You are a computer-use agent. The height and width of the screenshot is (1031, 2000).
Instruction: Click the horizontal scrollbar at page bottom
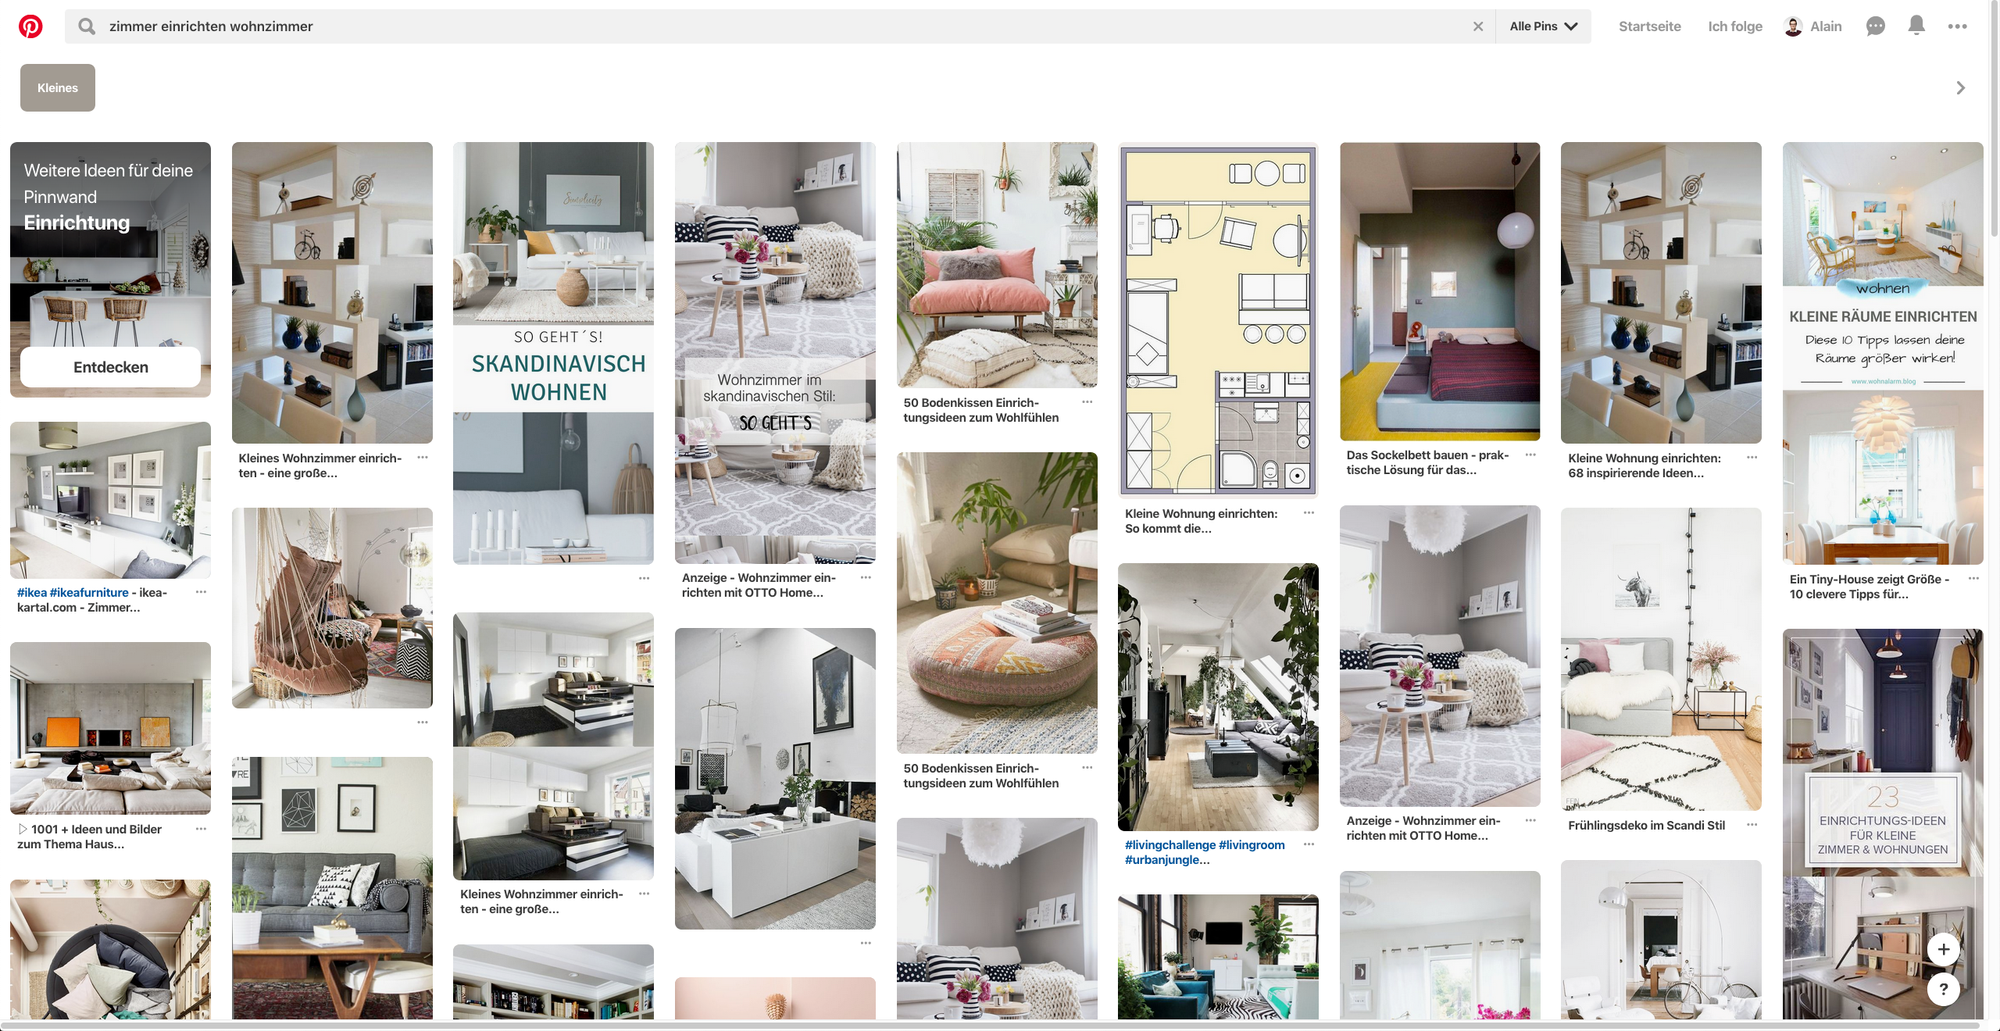coord(990,1025)
